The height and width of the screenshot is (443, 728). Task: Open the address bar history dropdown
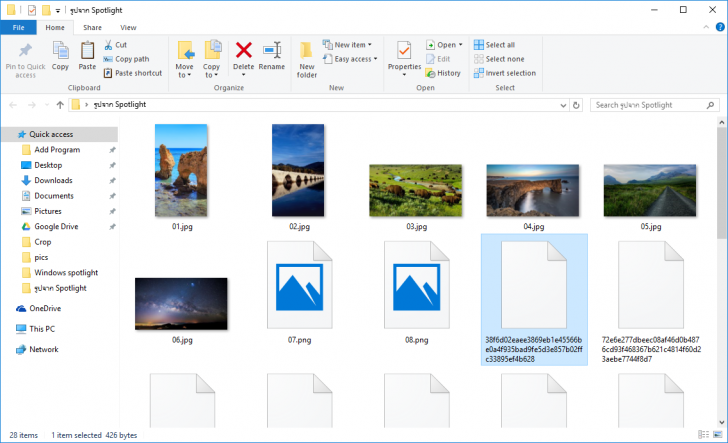[x=563, y=105]
